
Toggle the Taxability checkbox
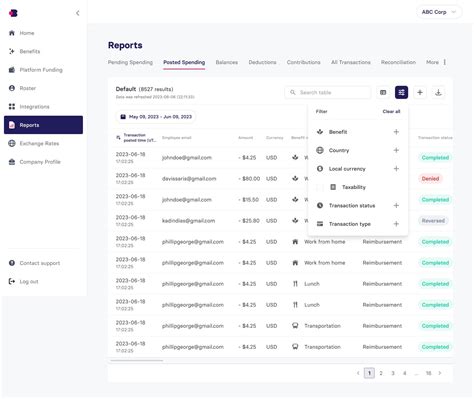coord(320,187)
